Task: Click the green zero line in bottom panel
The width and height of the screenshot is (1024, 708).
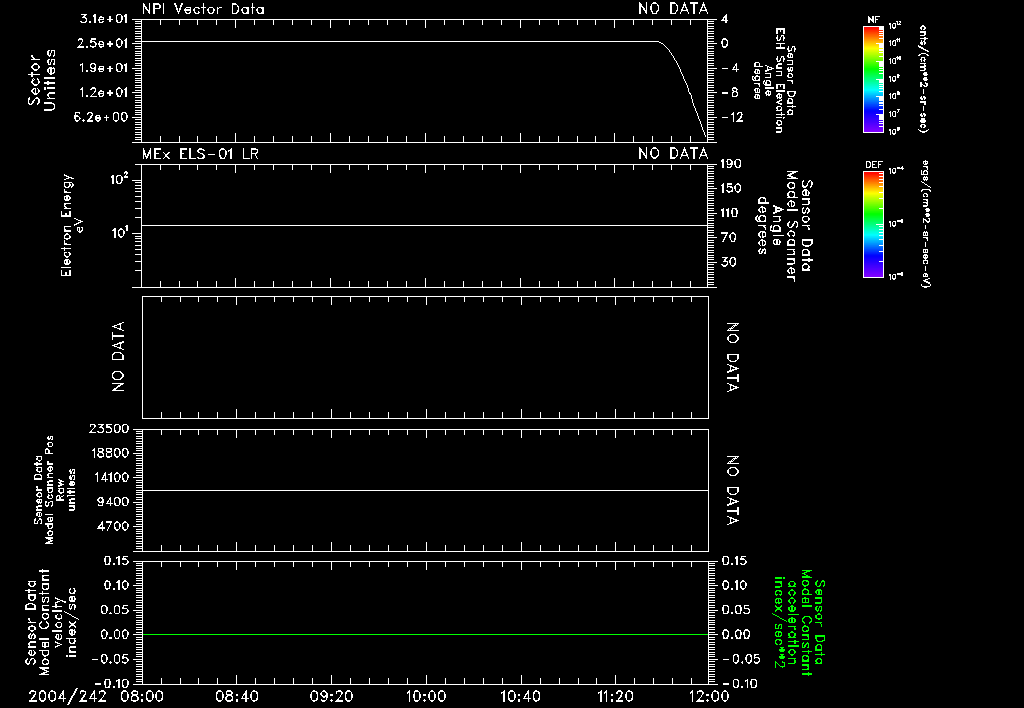Action: (425, 634)
